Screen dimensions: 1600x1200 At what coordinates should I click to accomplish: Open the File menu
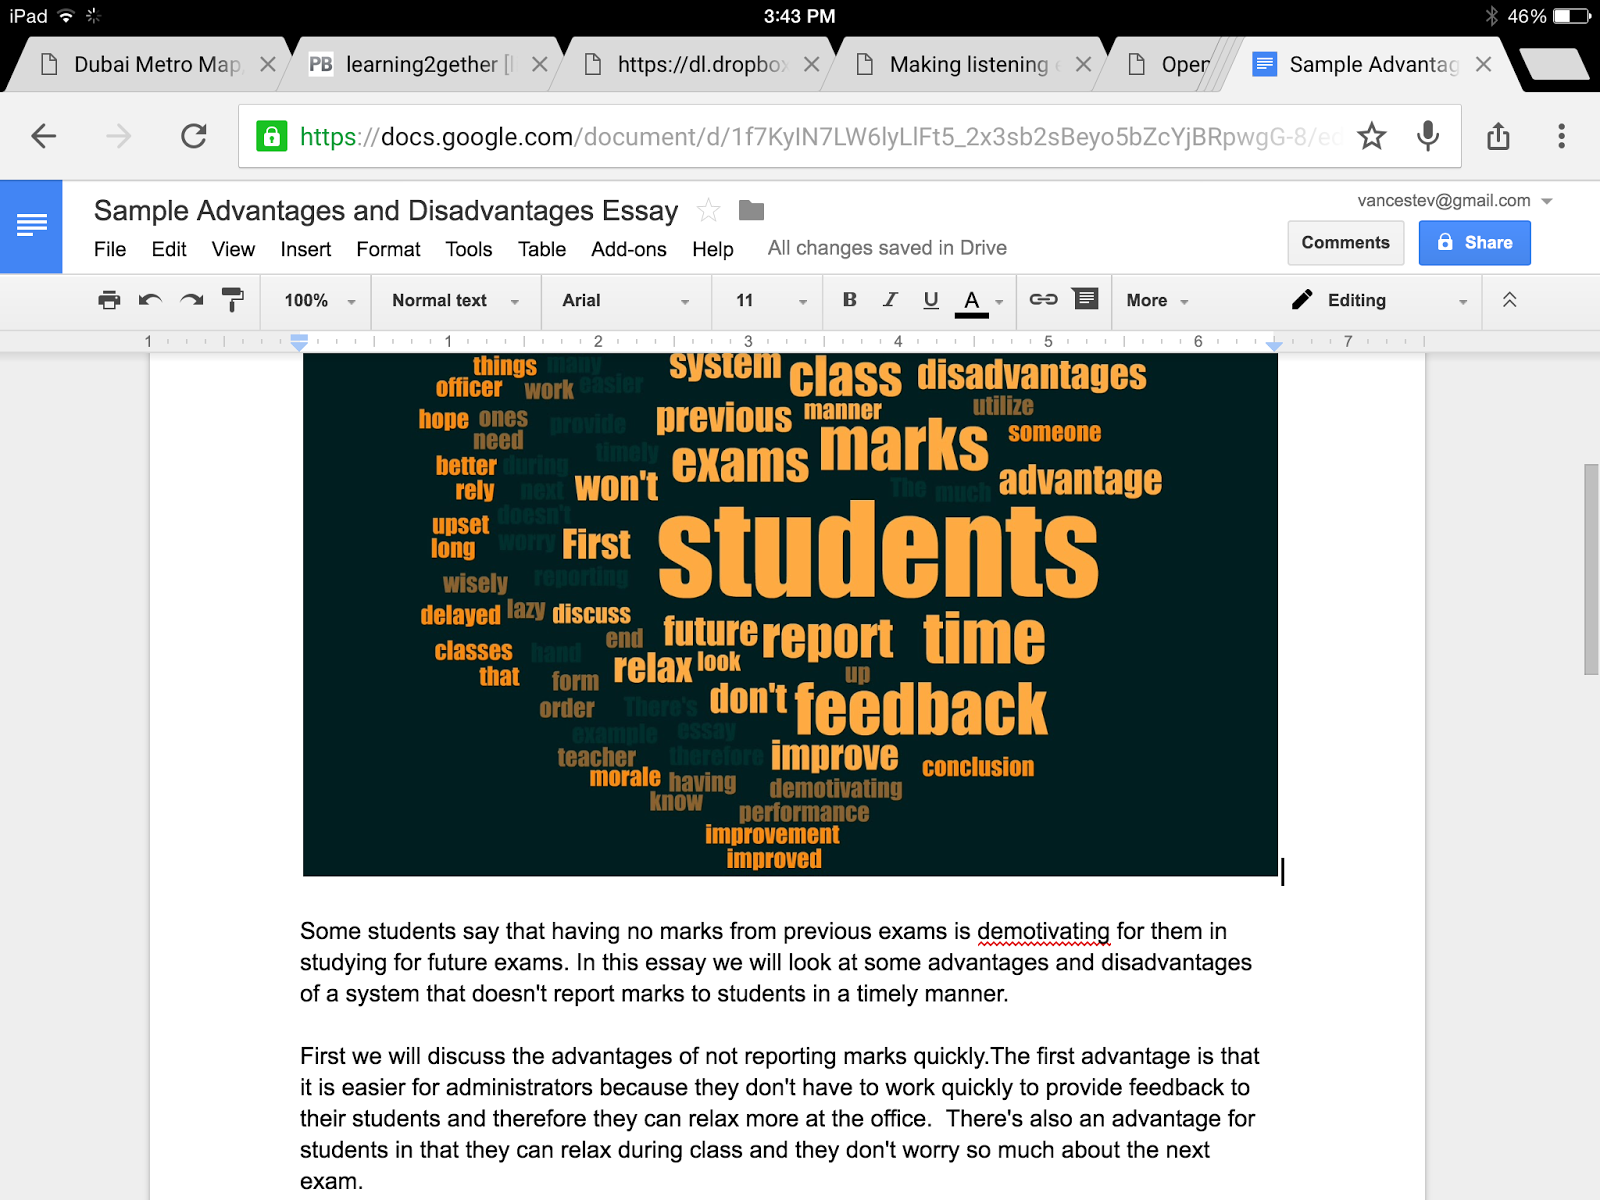tap(110, 249)
